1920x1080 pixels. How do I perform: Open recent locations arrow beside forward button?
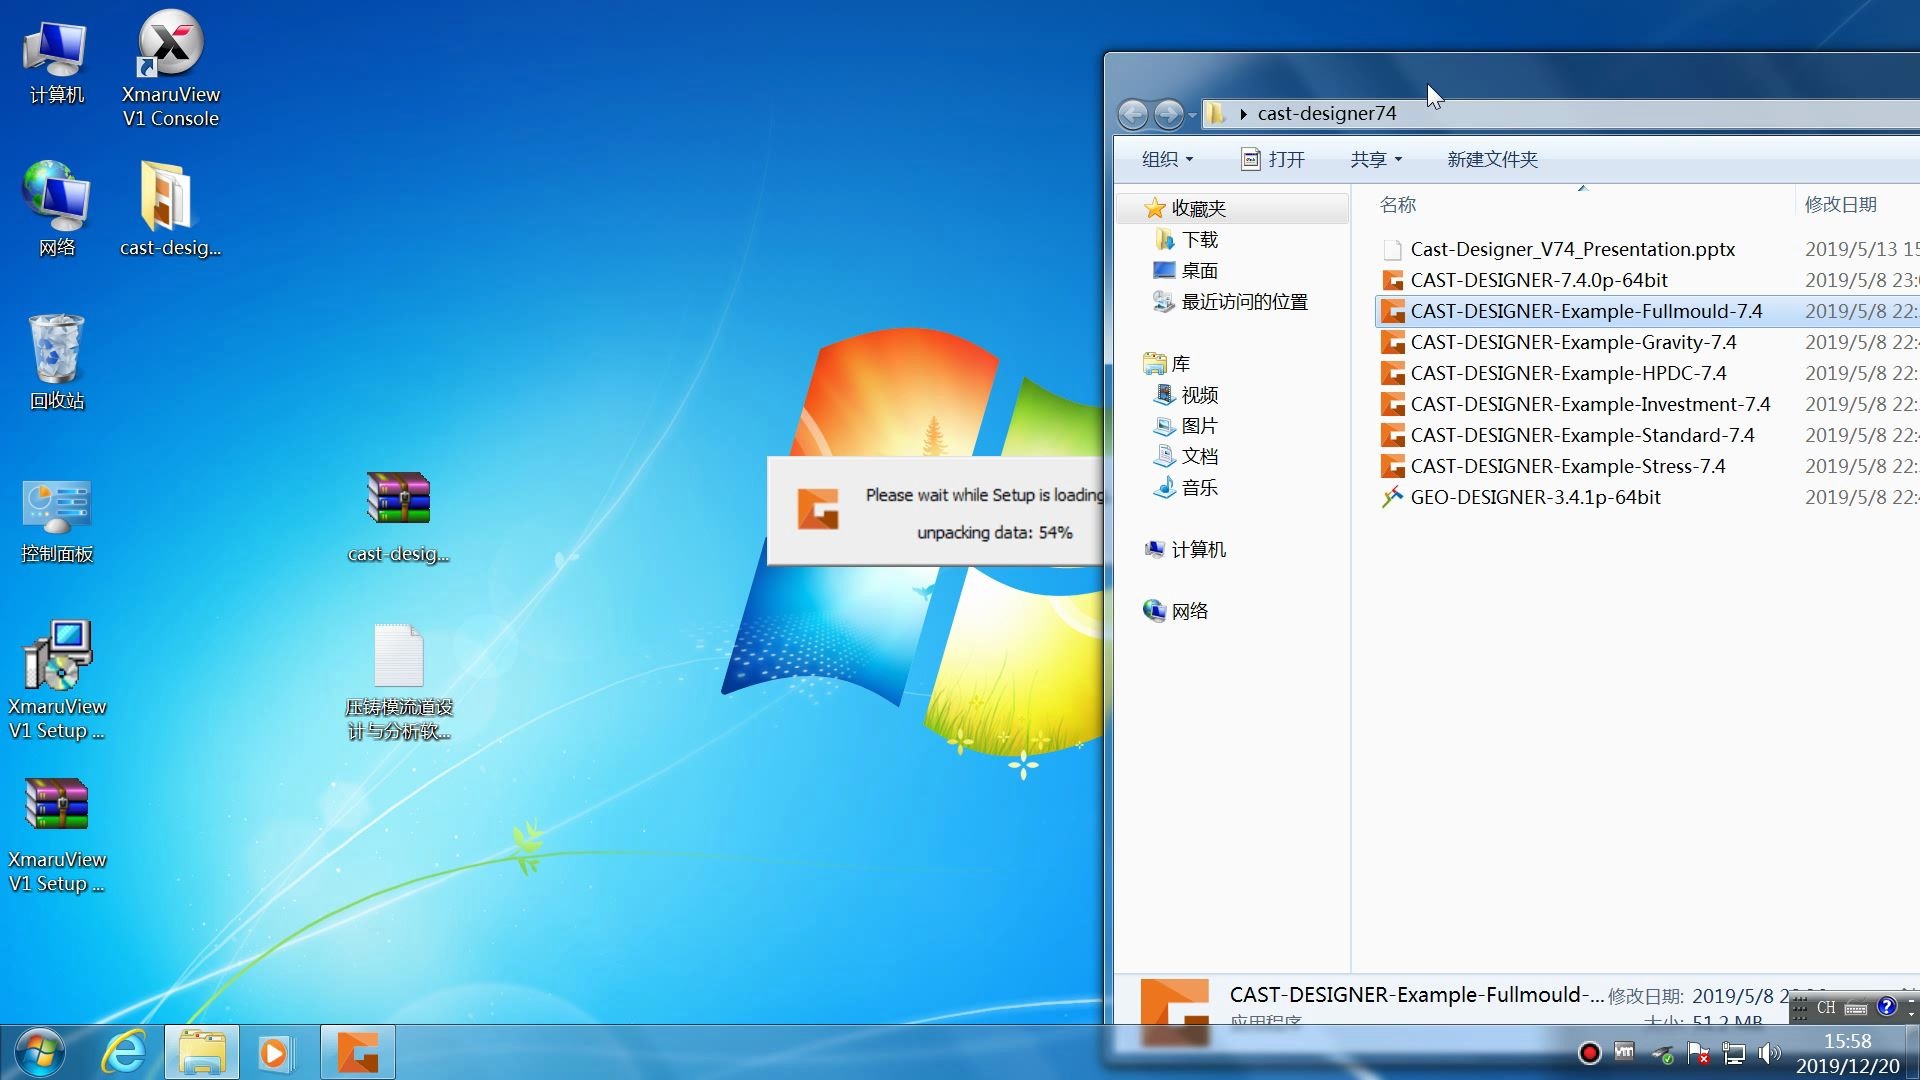pyautogui.click(x=1192, y=115)
